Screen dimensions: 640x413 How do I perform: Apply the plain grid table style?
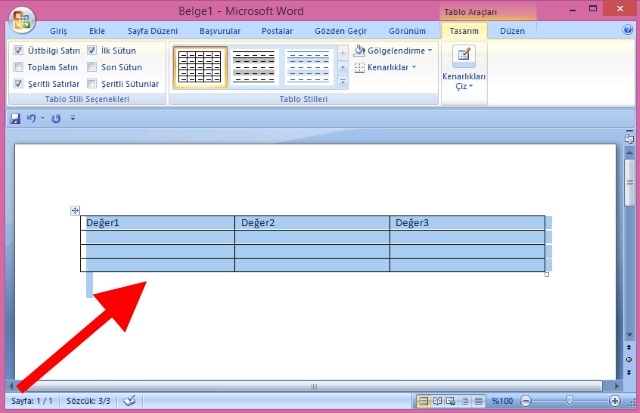[x=200, y=67]
